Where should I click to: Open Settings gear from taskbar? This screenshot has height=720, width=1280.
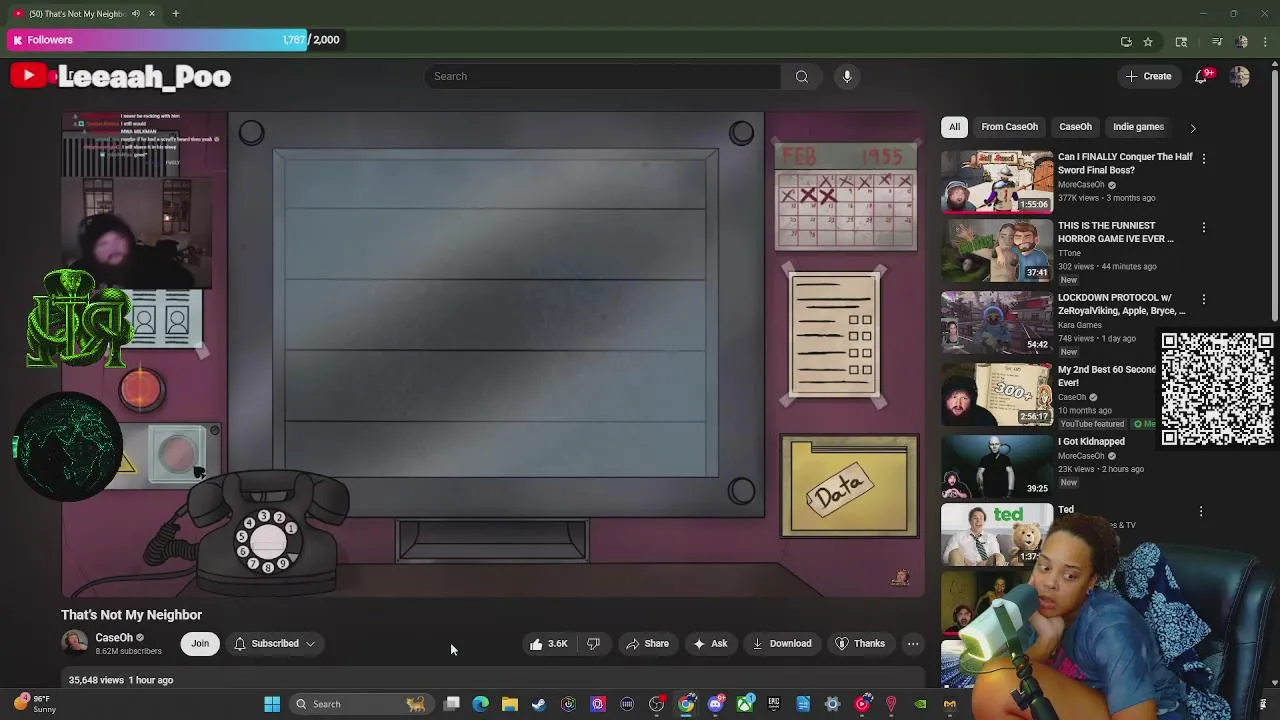[832, 704]
